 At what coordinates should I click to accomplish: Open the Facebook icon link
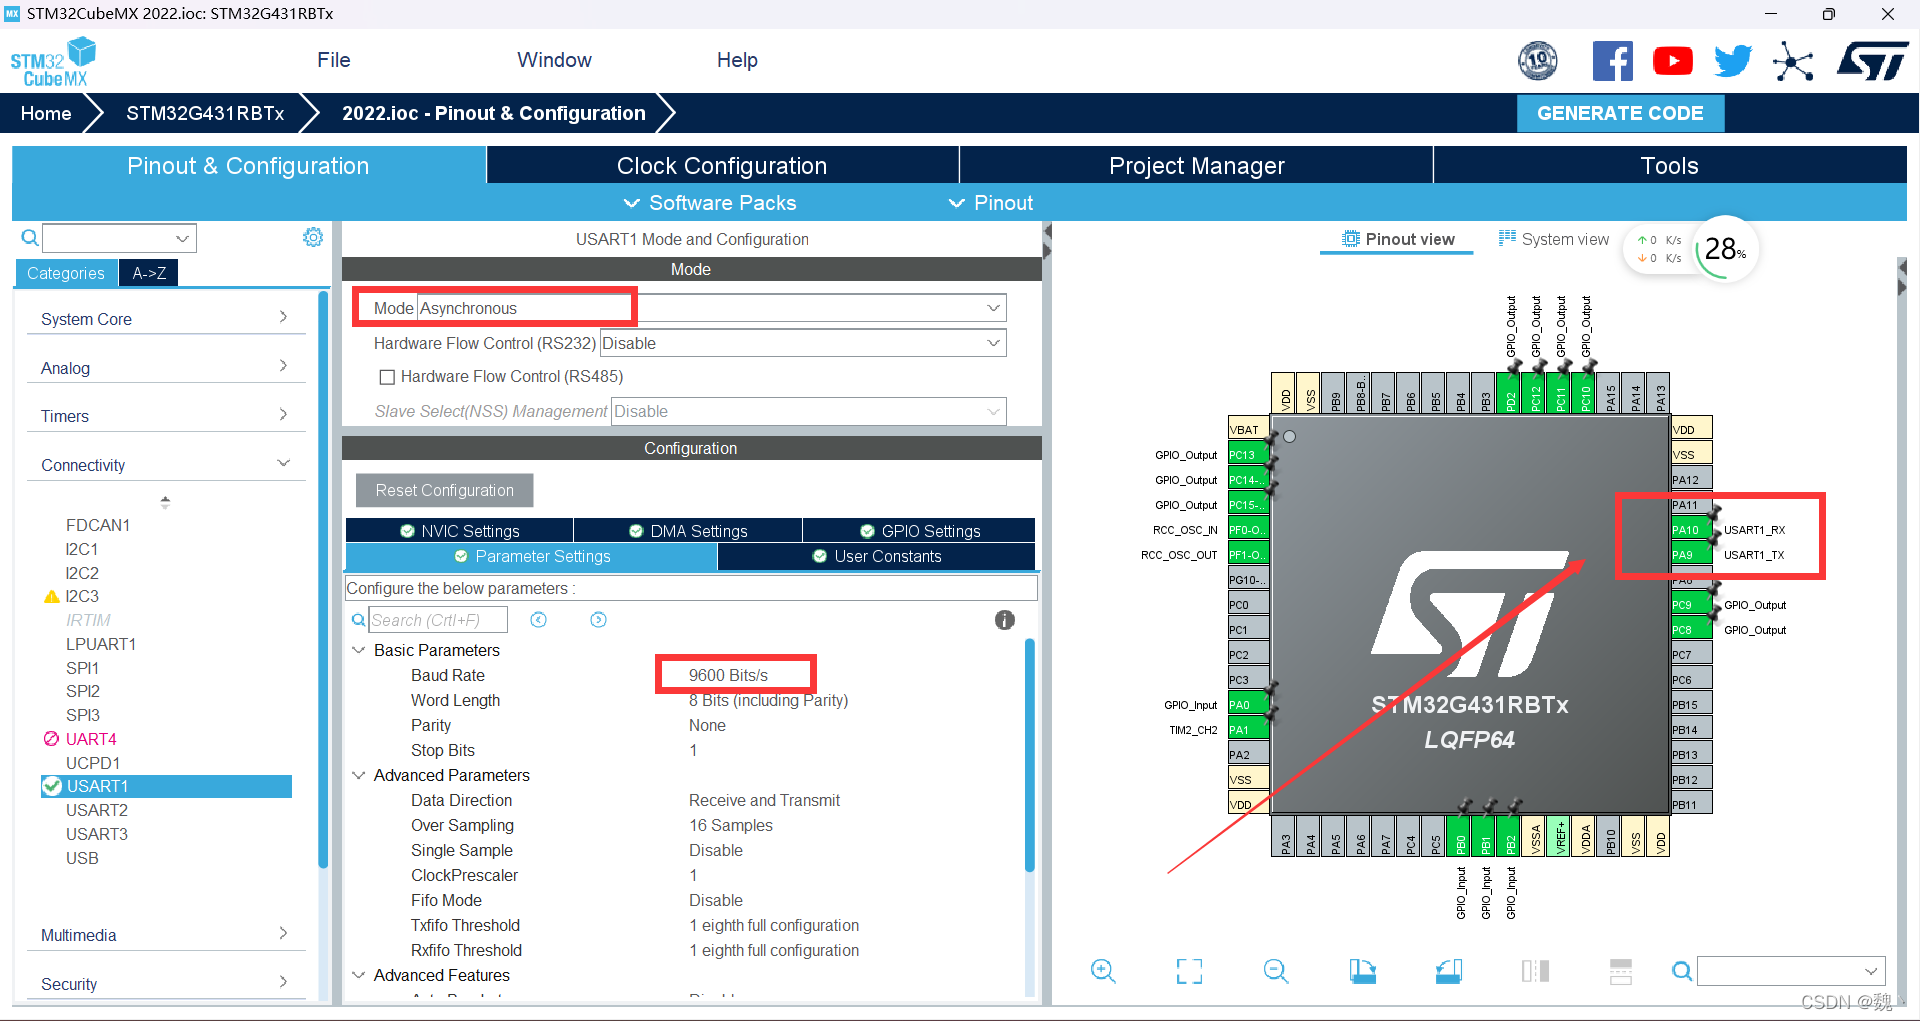(1612, 61)
